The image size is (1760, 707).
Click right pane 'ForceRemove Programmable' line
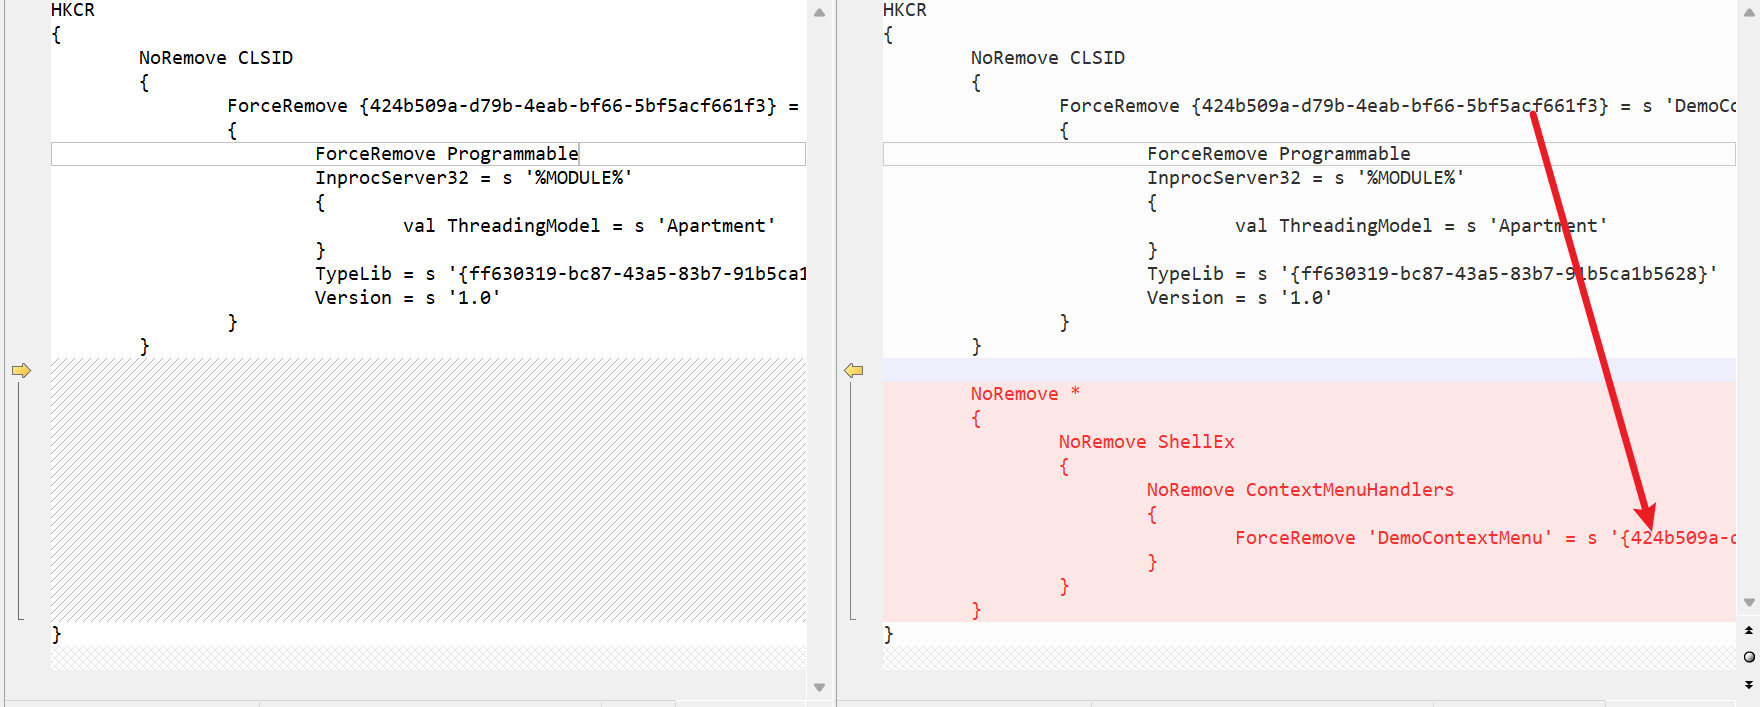pyautogui.click(x=1278, y=154)
